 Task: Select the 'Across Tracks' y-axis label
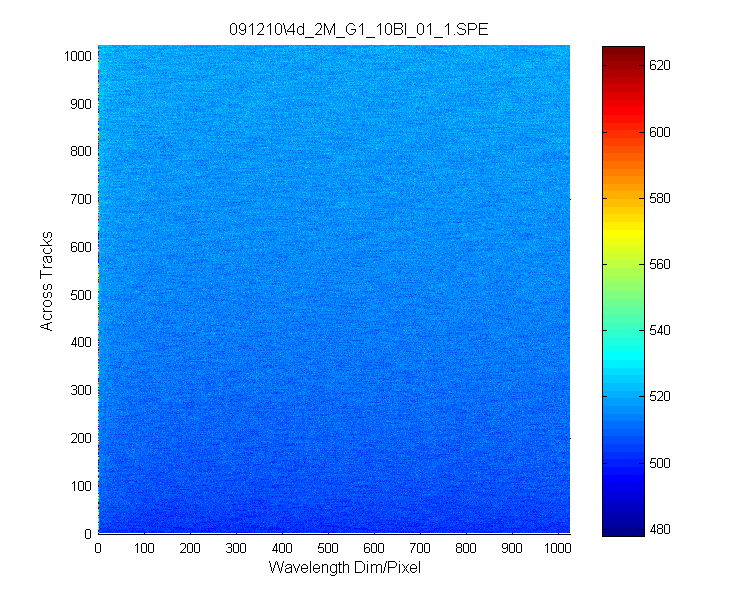tap(46, 281)
